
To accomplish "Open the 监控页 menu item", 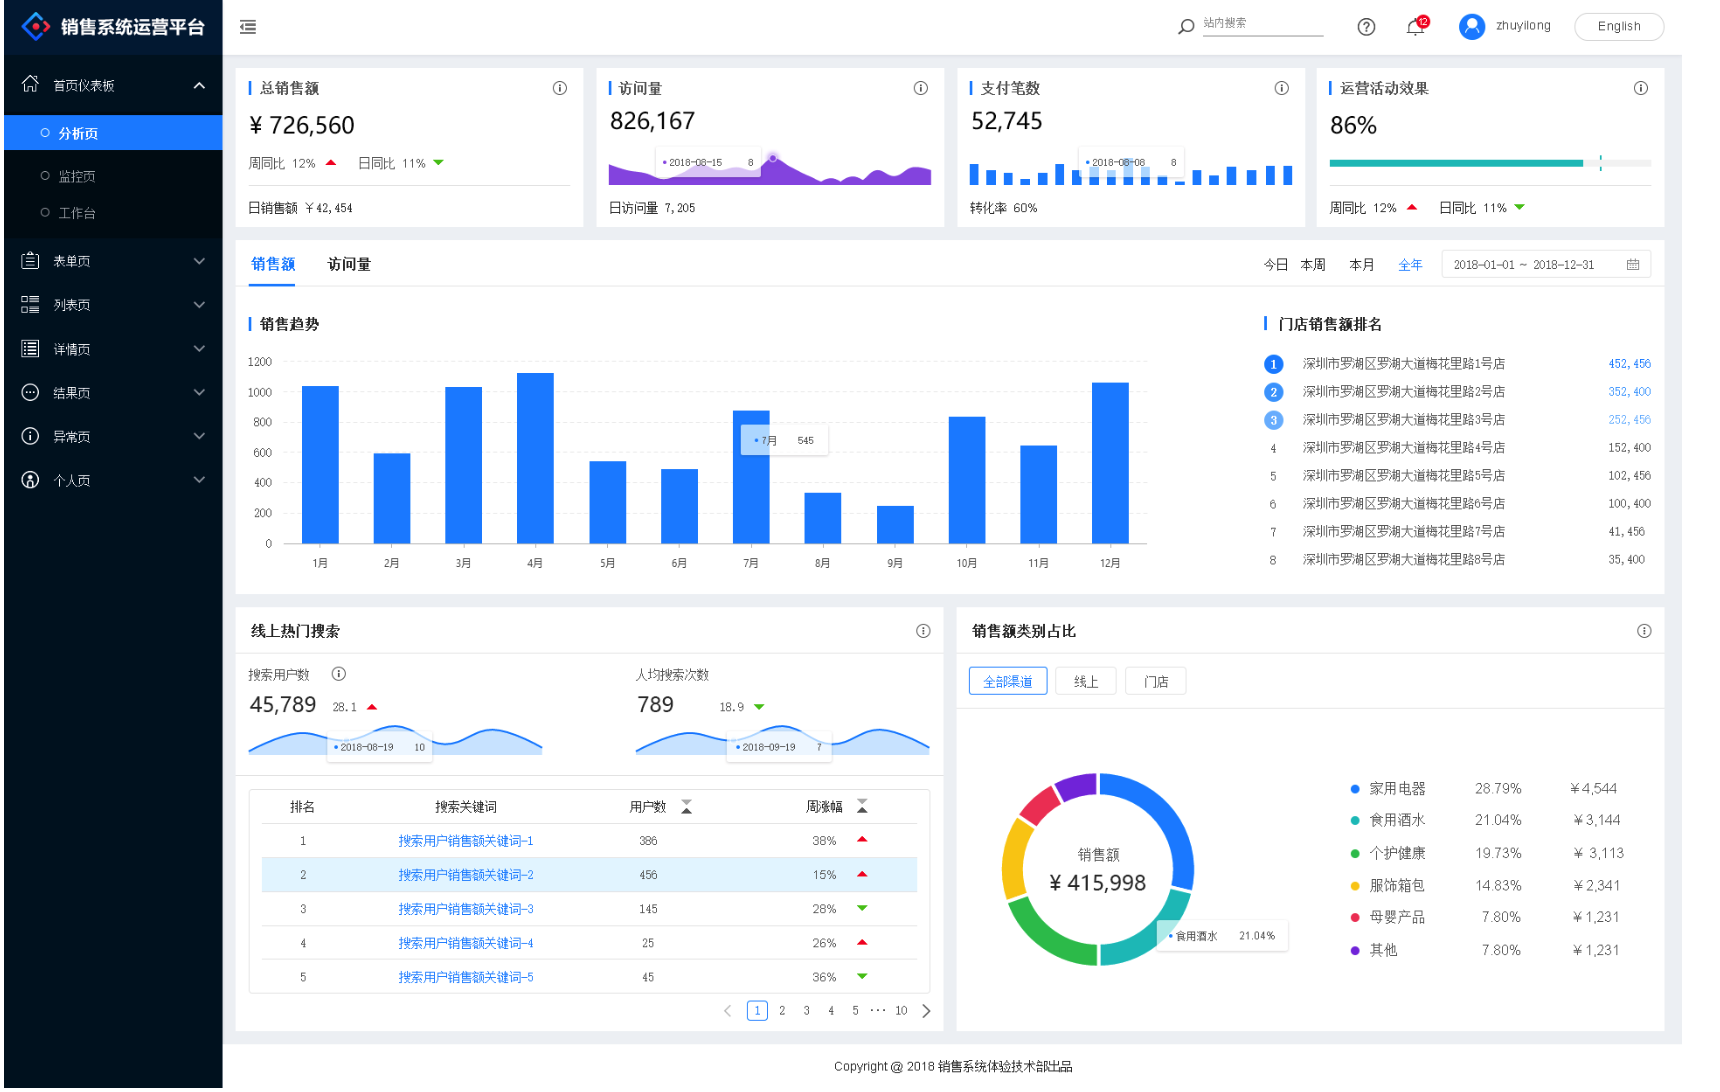I will coord(113,176).
